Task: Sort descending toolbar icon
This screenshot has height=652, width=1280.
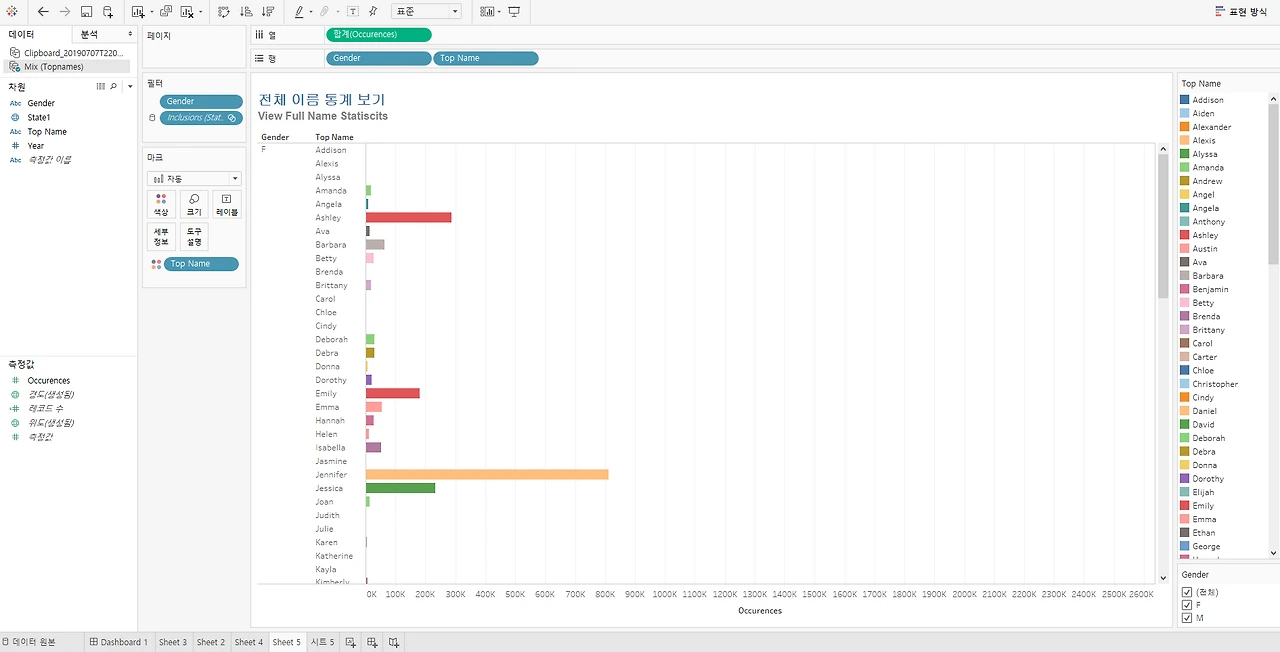Action: click(268, 12)
